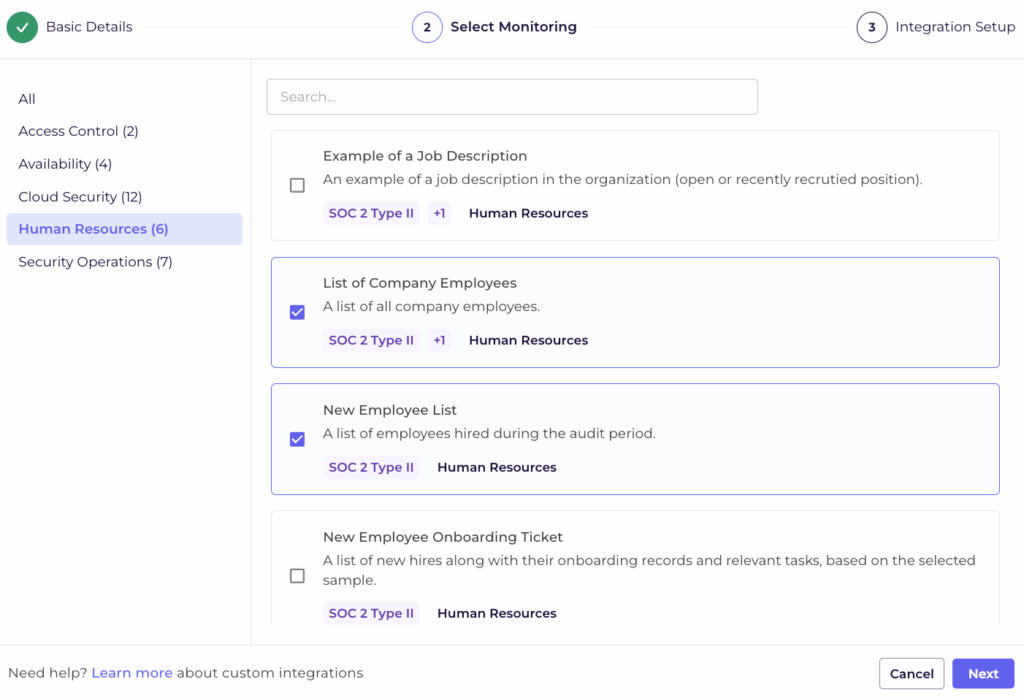Click Human Resources label on Company Employees card
The width and height of the screenshot is (1024, 698).
tap(528, 340)
